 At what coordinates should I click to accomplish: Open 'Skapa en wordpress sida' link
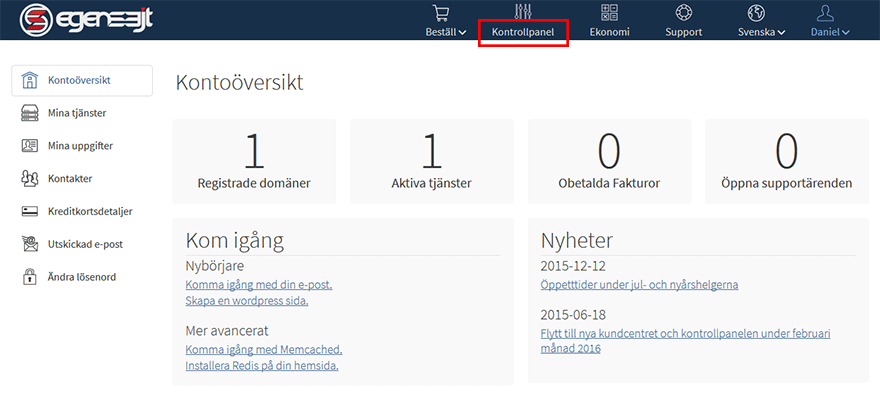point(247,301)
